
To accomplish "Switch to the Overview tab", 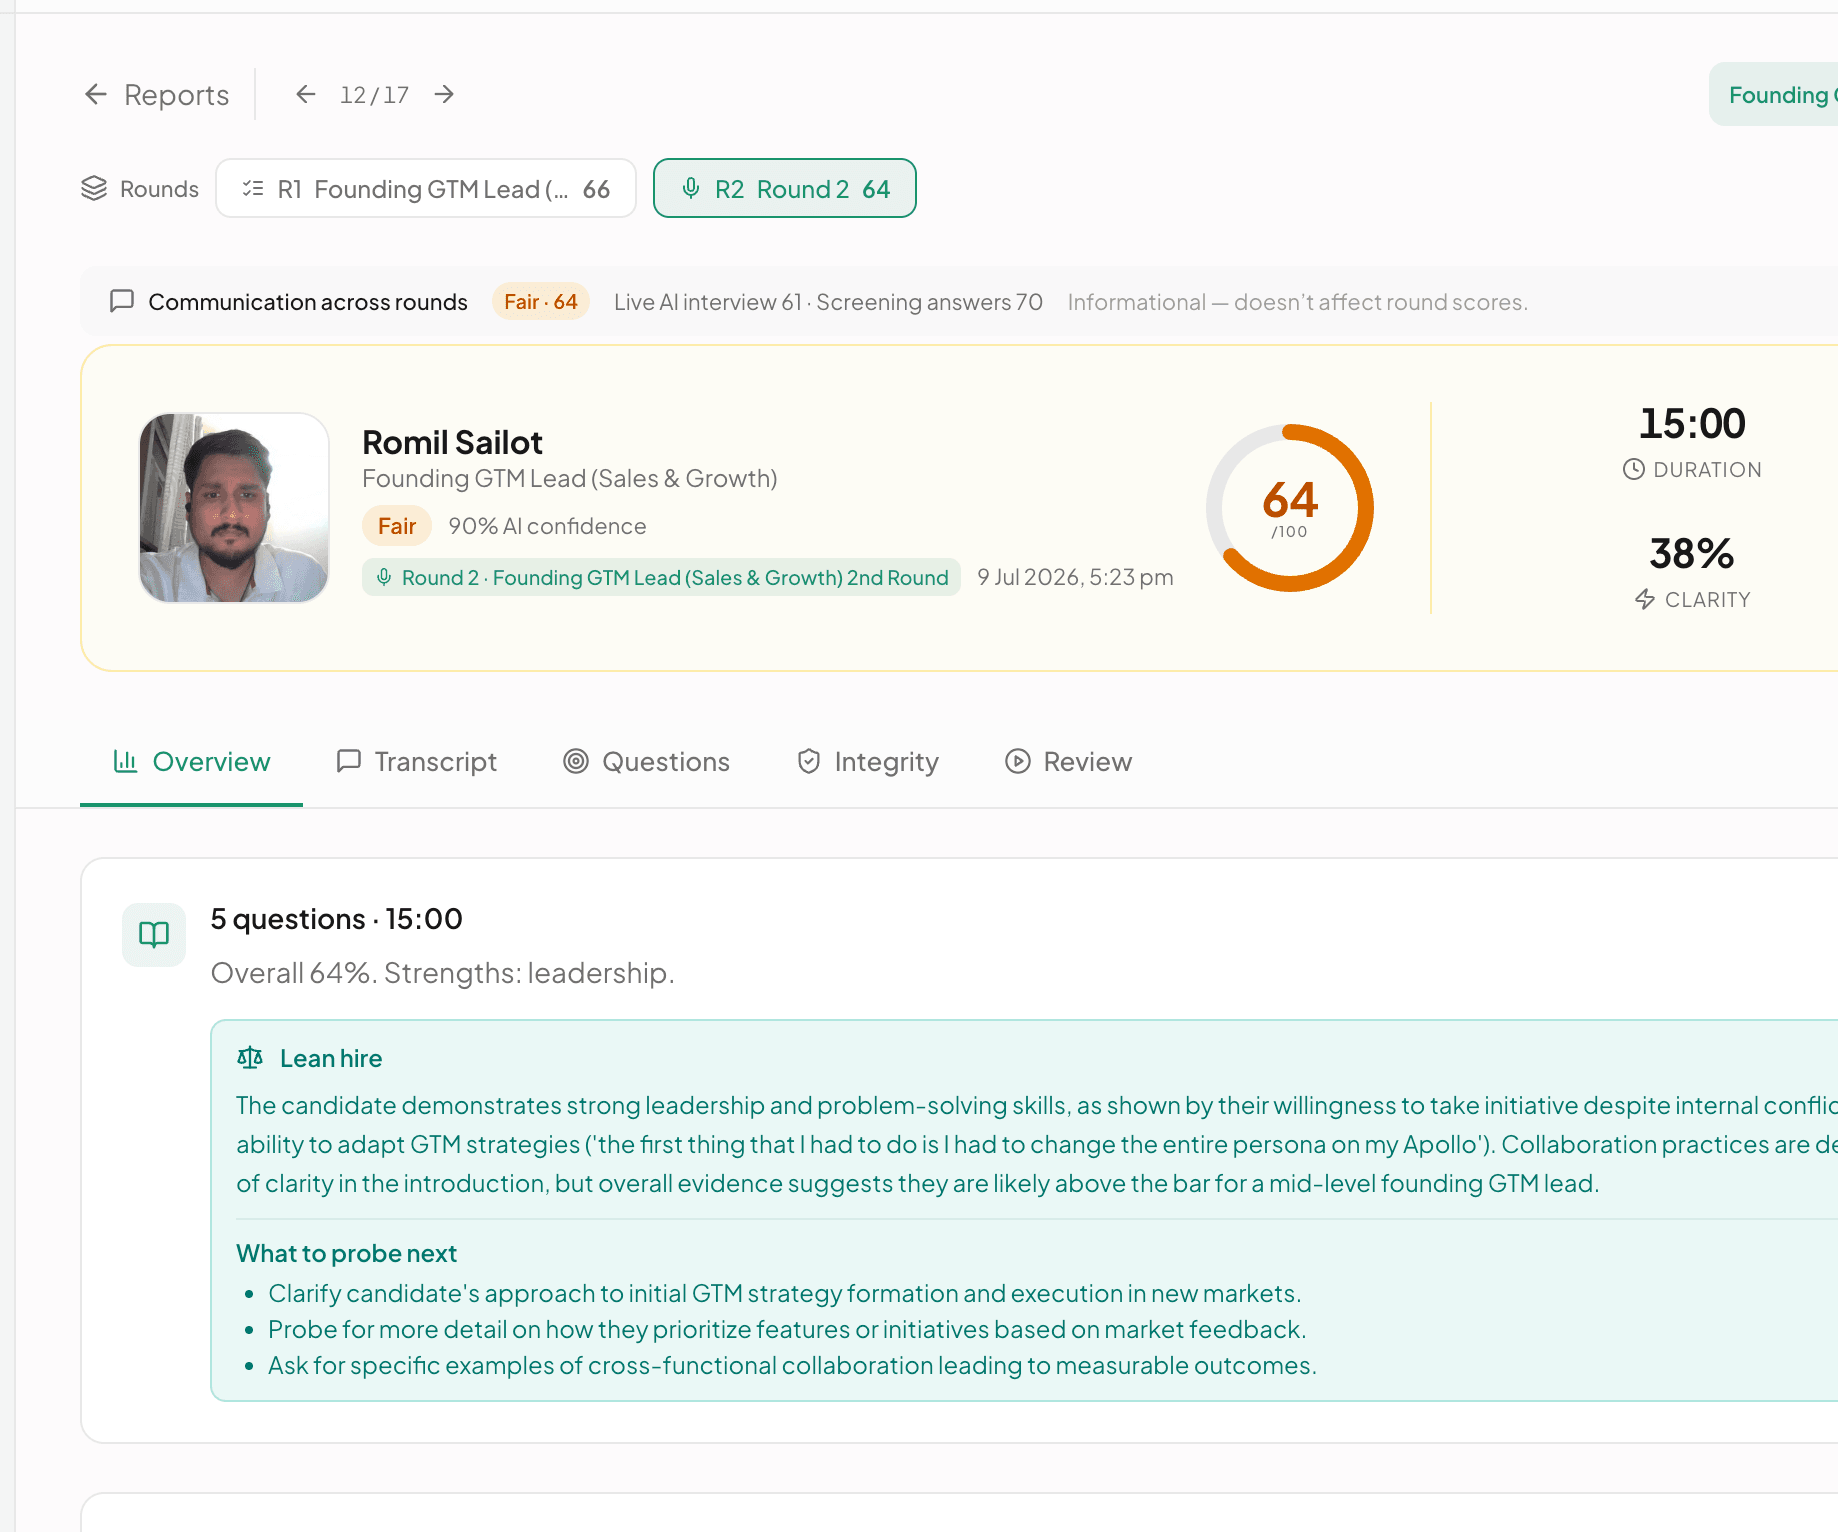I will click(191, 762).
